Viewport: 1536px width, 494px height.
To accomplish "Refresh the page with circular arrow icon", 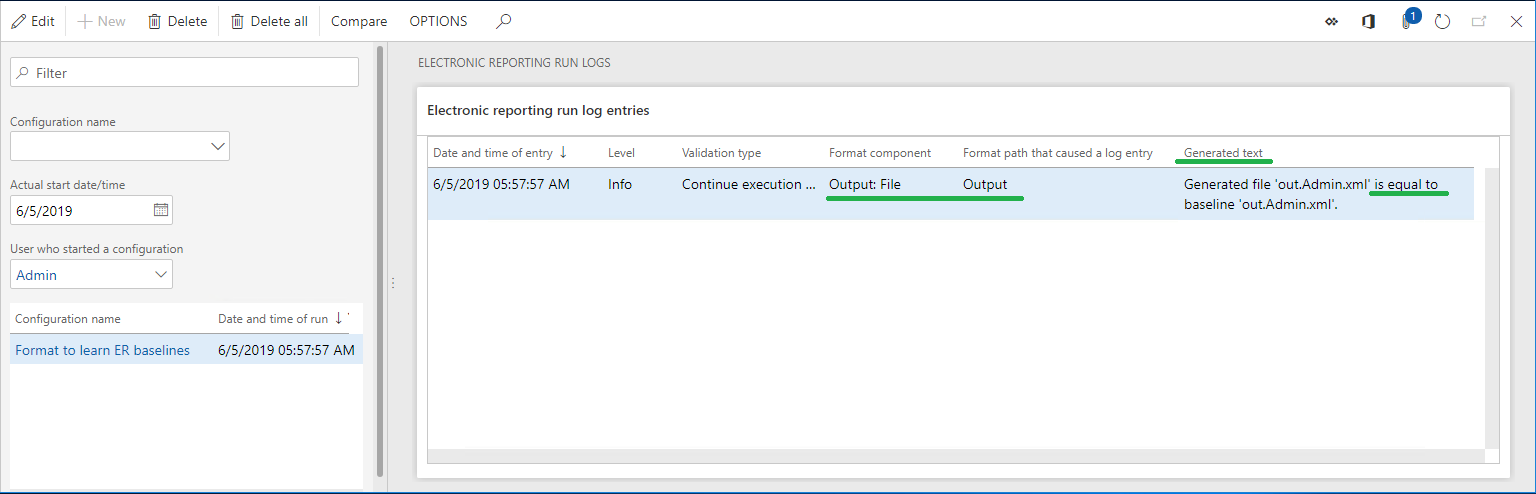I will 1442,21.
